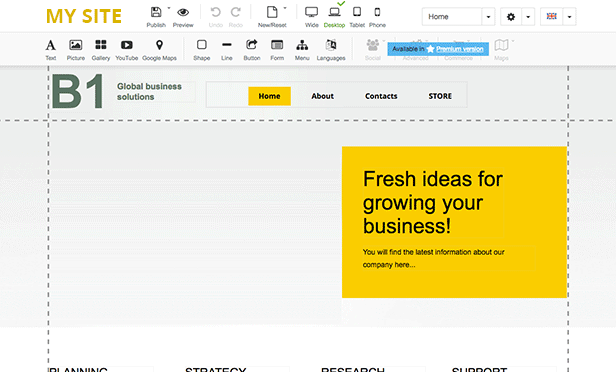Open the Premium version link
The width and height of the screenshot is (616, 372).
click(460, 49)
